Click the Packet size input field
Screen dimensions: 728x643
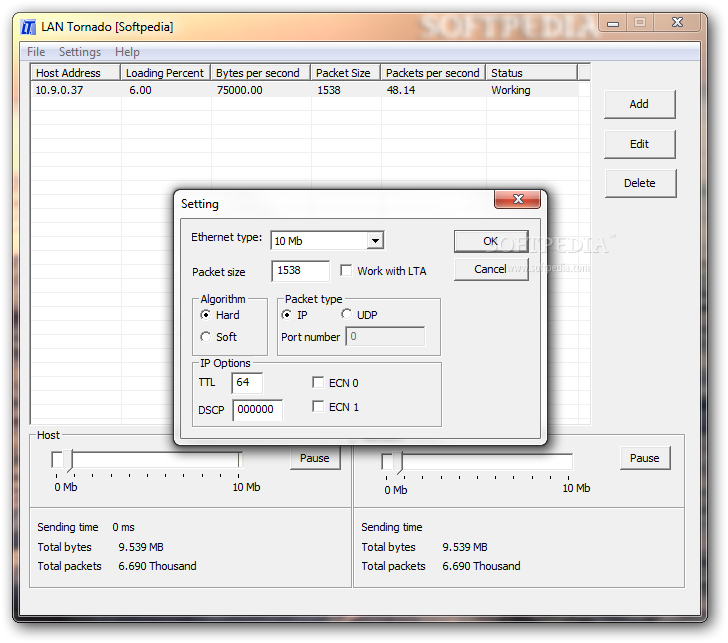(300, 271)
